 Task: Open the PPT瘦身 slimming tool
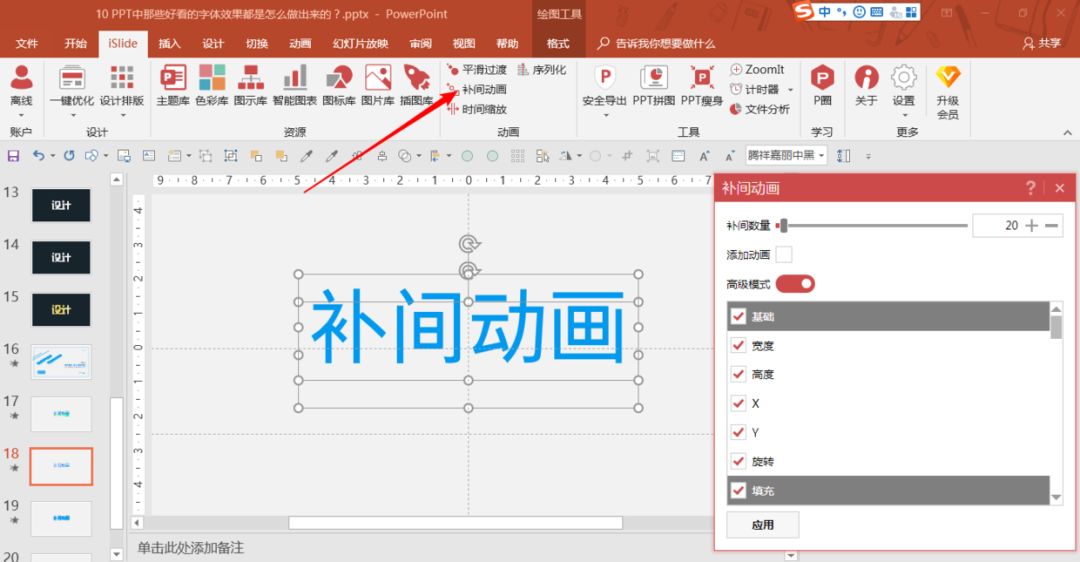point(702,85)
